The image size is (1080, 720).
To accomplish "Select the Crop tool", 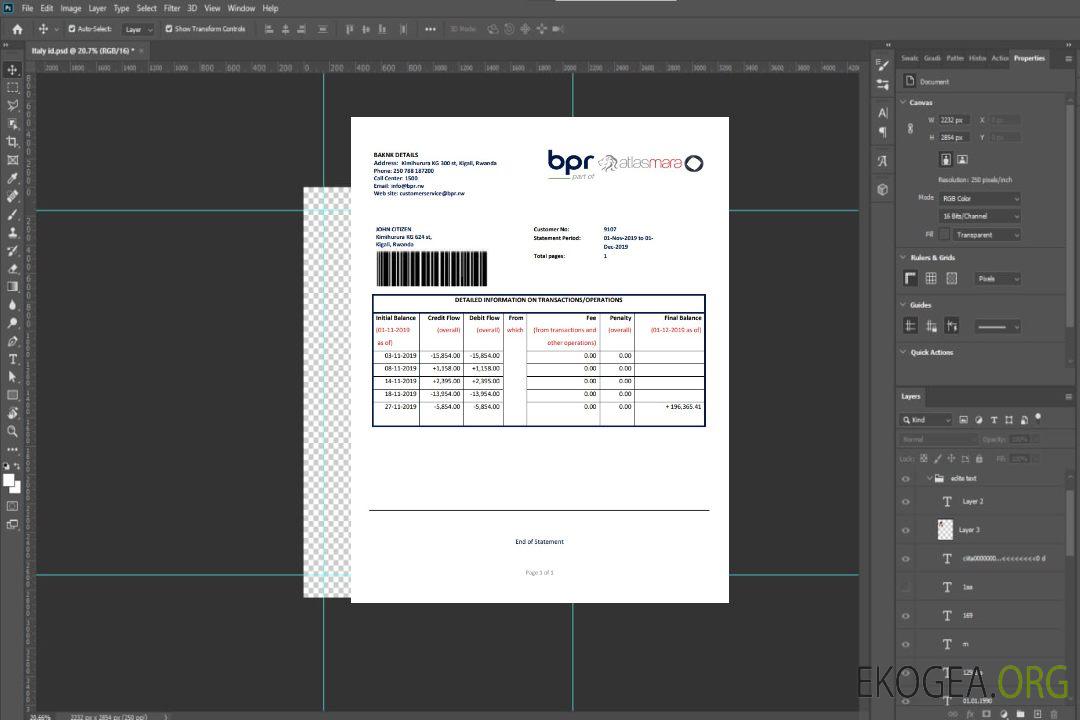I will pyautogui.click(x=12, y=142).
